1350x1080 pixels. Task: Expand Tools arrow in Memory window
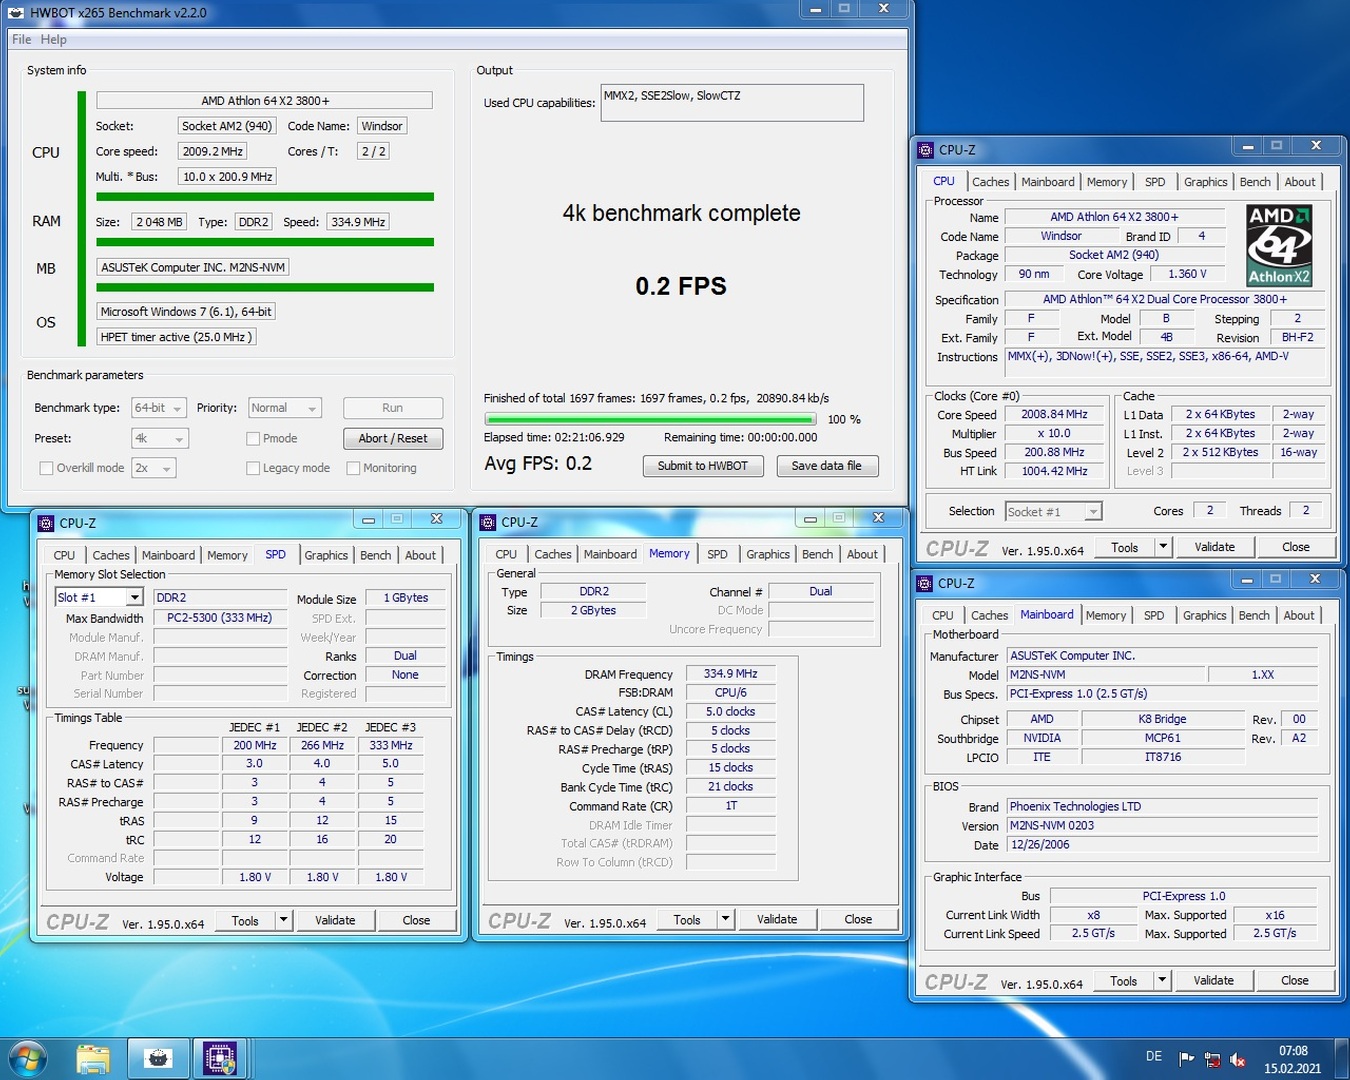(x=725, y=919)
